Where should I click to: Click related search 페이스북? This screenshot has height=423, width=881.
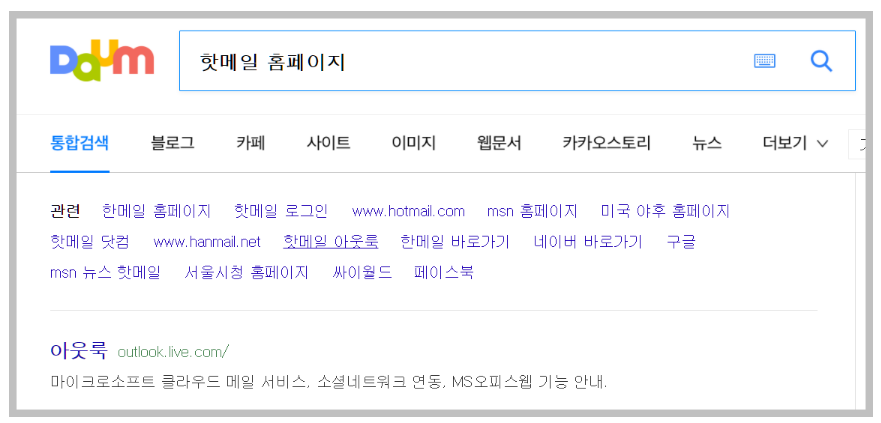[x=444, y=273]
